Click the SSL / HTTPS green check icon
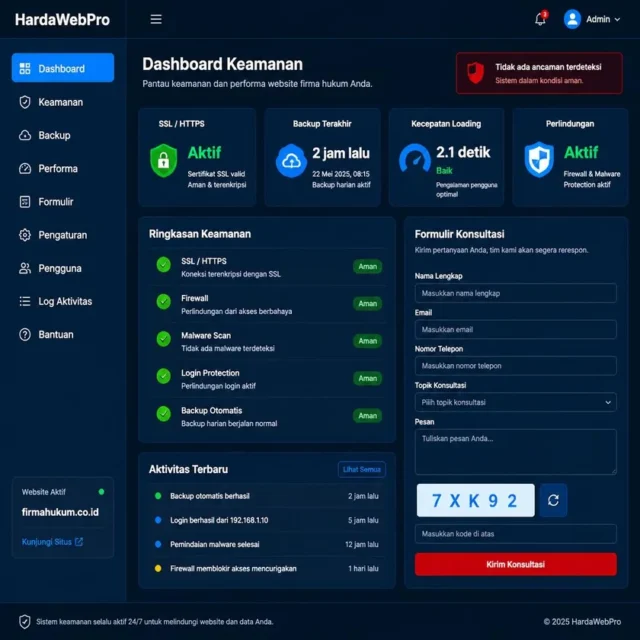 coord(164,265)
